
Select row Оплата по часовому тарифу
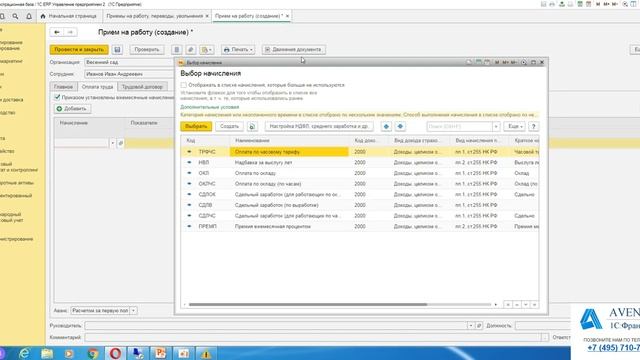(360, 152)
